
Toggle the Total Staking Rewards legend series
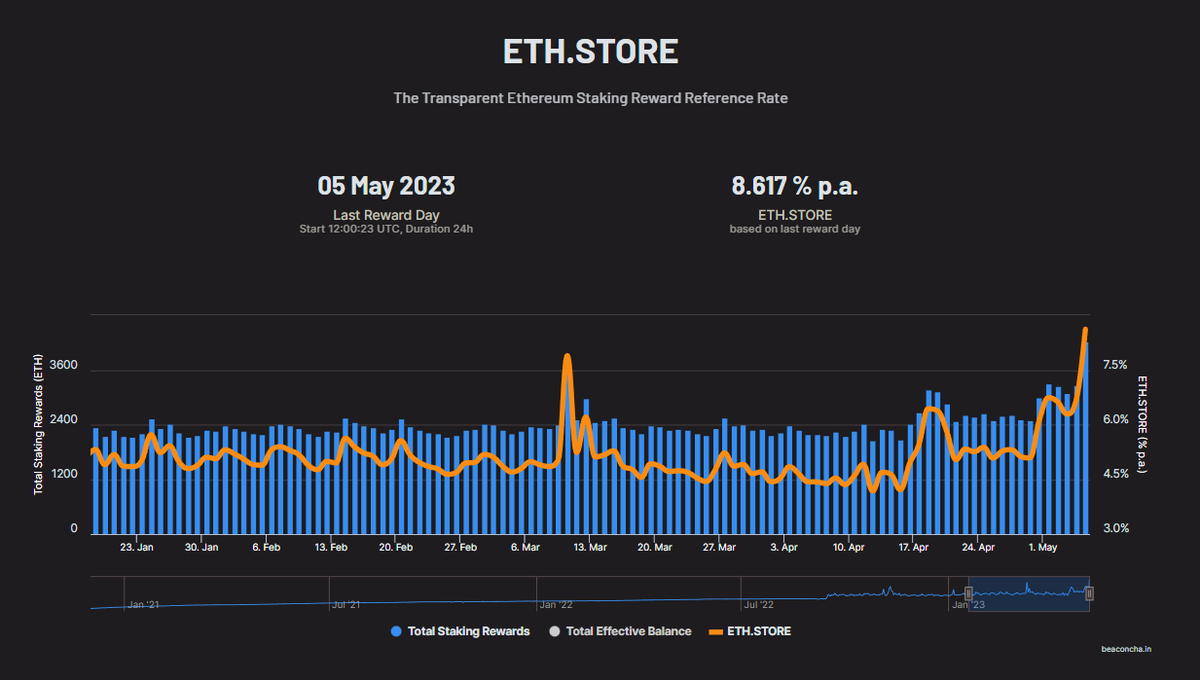(460, 631)
